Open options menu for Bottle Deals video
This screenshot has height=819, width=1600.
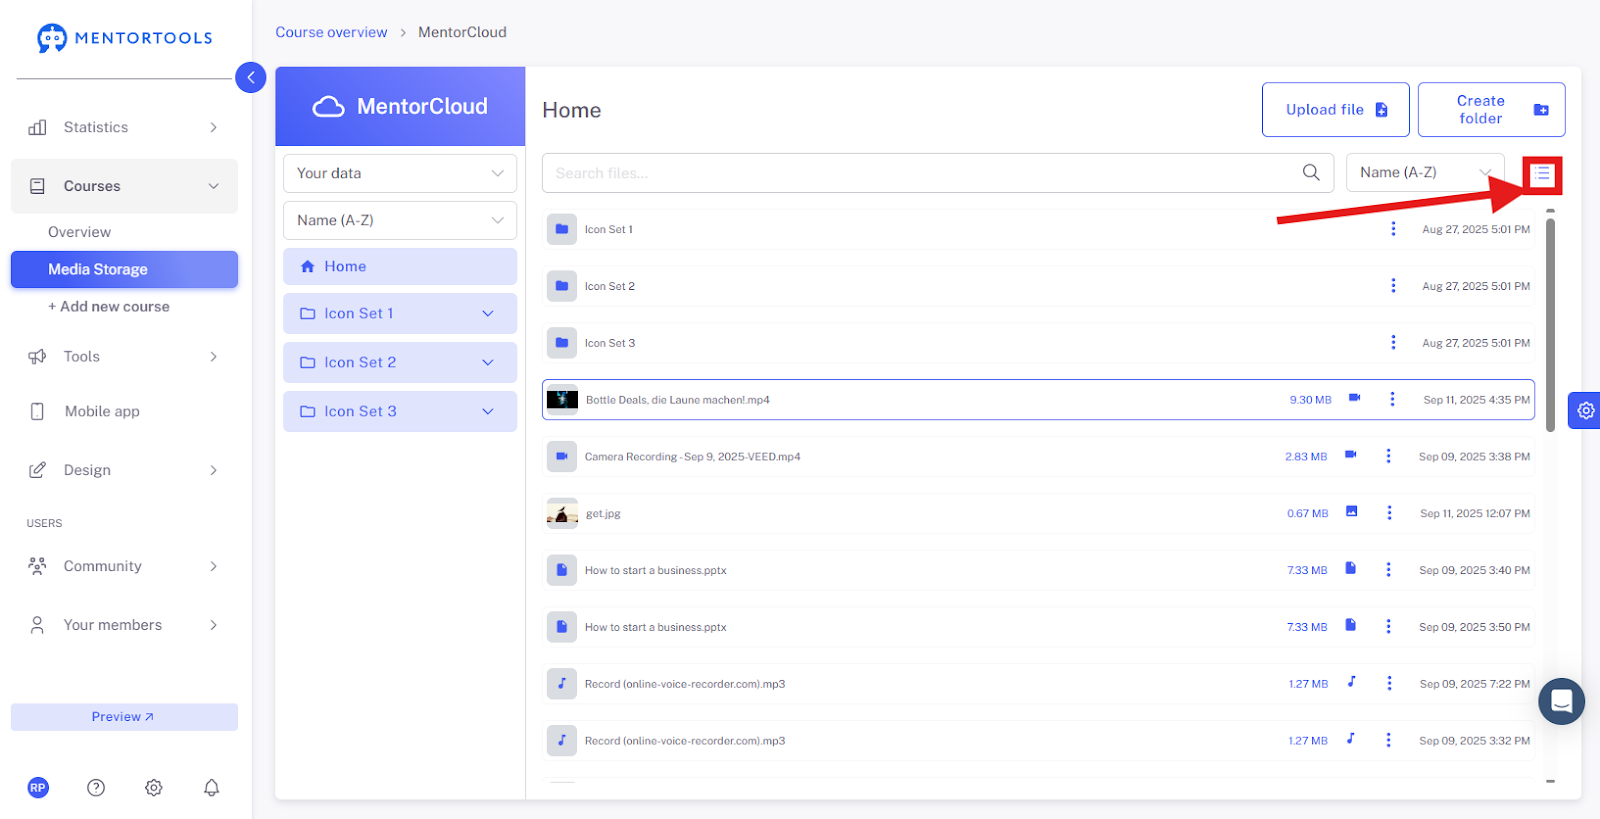tap(1392, 400)
